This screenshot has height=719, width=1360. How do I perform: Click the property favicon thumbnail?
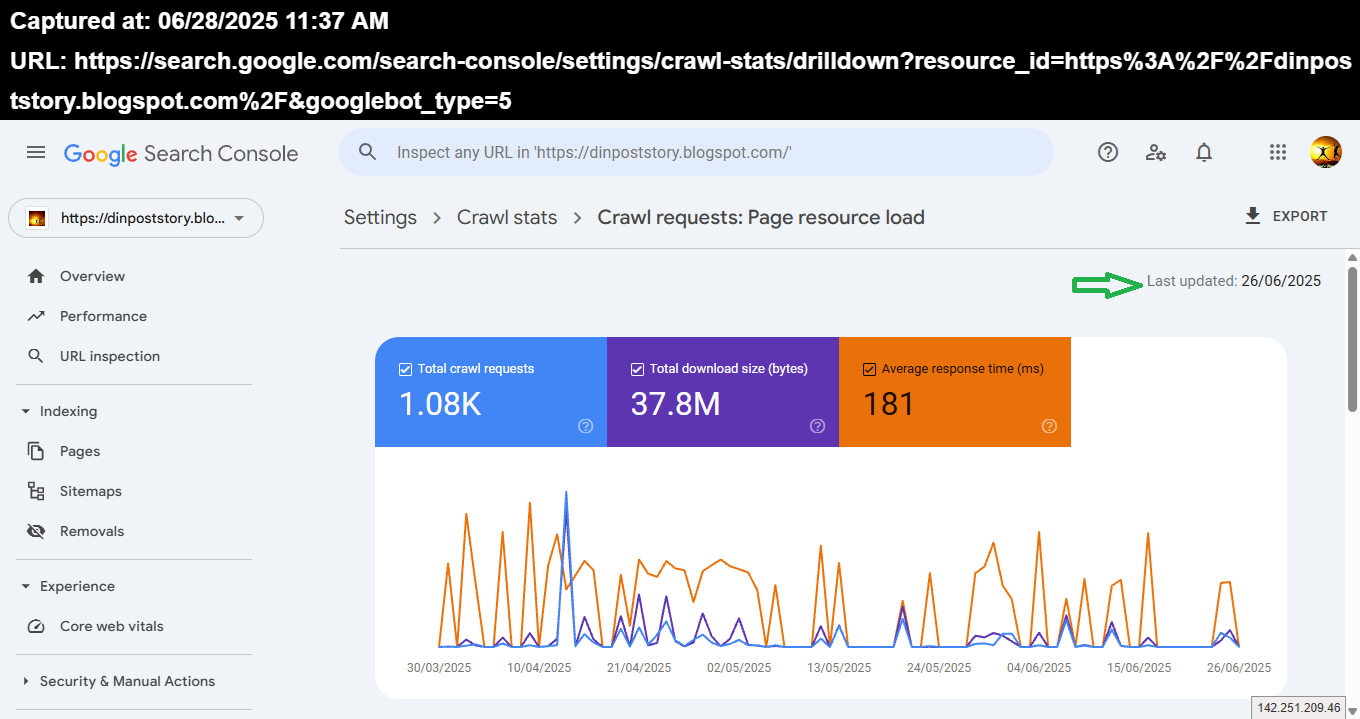coord(37,218)
